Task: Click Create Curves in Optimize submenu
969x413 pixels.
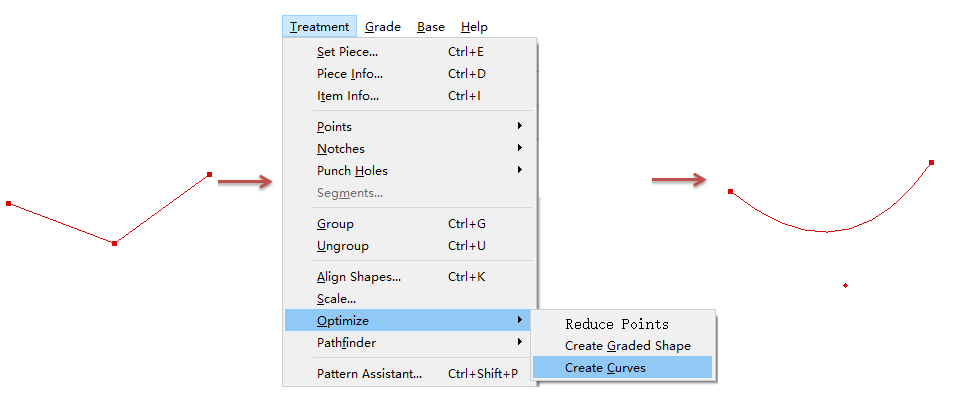Action: click(x=605, y=368)
